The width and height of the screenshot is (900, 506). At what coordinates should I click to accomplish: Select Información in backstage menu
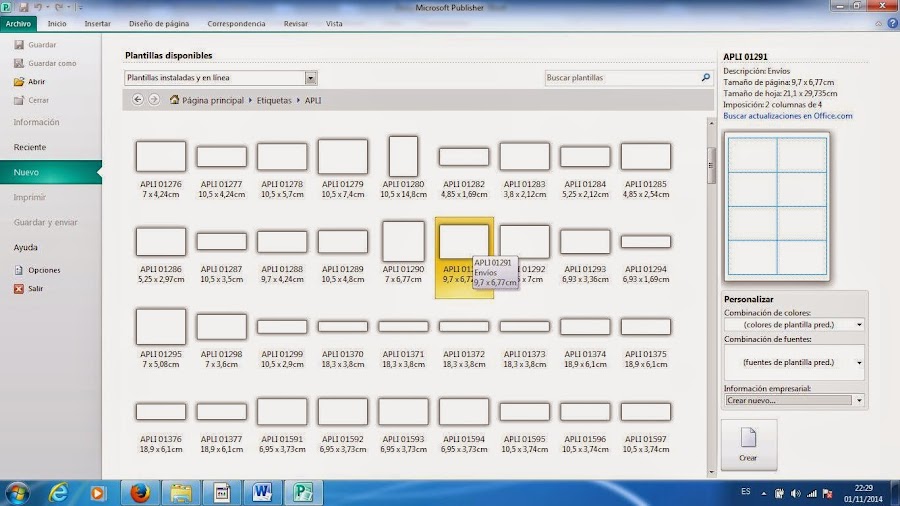[x=37, y=122]
